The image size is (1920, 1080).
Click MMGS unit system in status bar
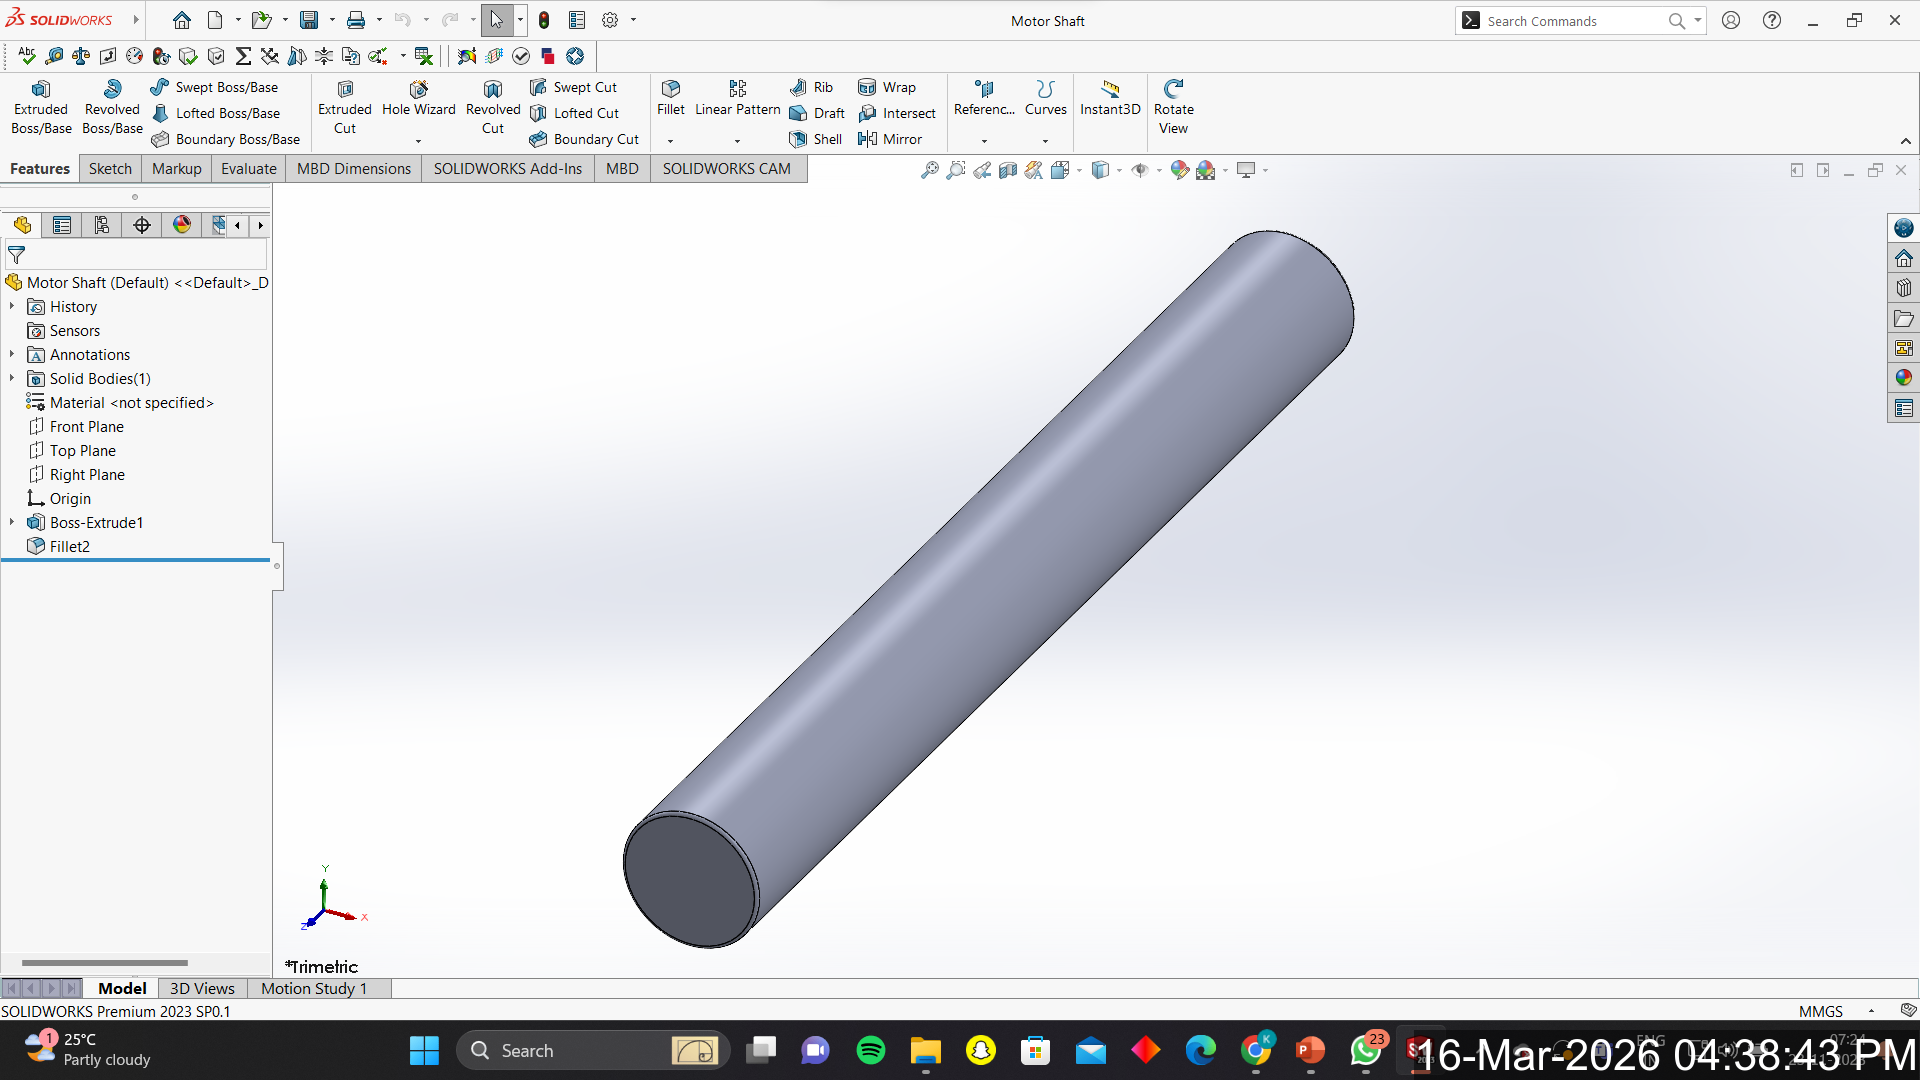coord(1820,1011)
